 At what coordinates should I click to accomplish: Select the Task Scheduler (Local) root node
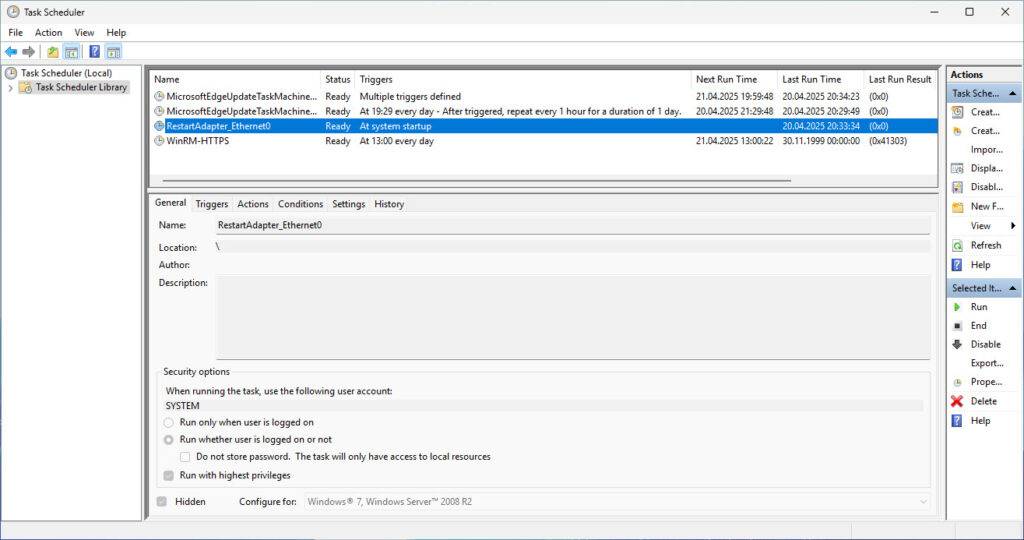pos(66,73)
